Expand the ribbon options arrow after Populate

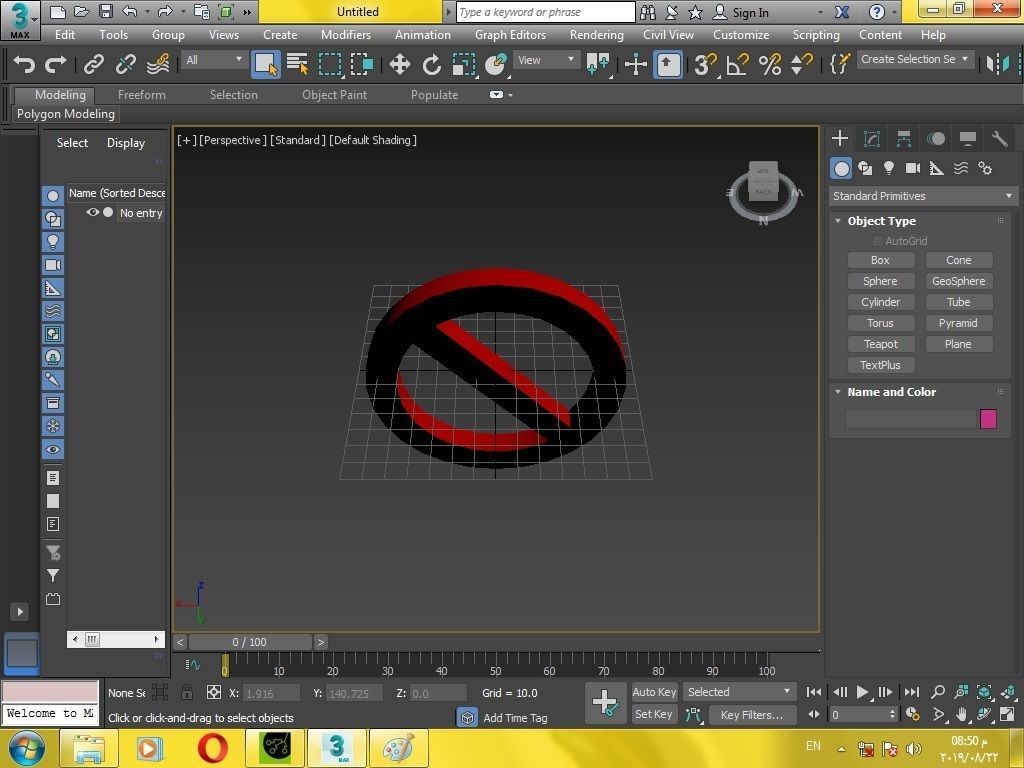(x=510, y=95)
